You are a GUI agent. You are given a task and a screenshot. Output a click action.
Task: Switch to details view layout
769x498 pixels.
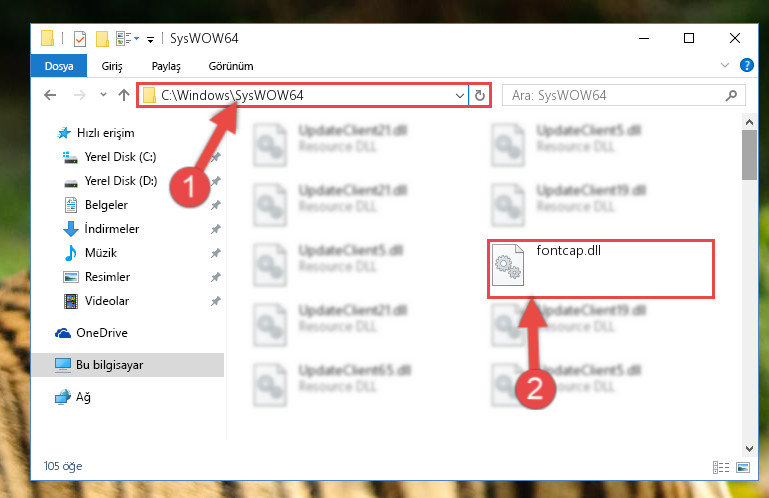pos(720,467)
